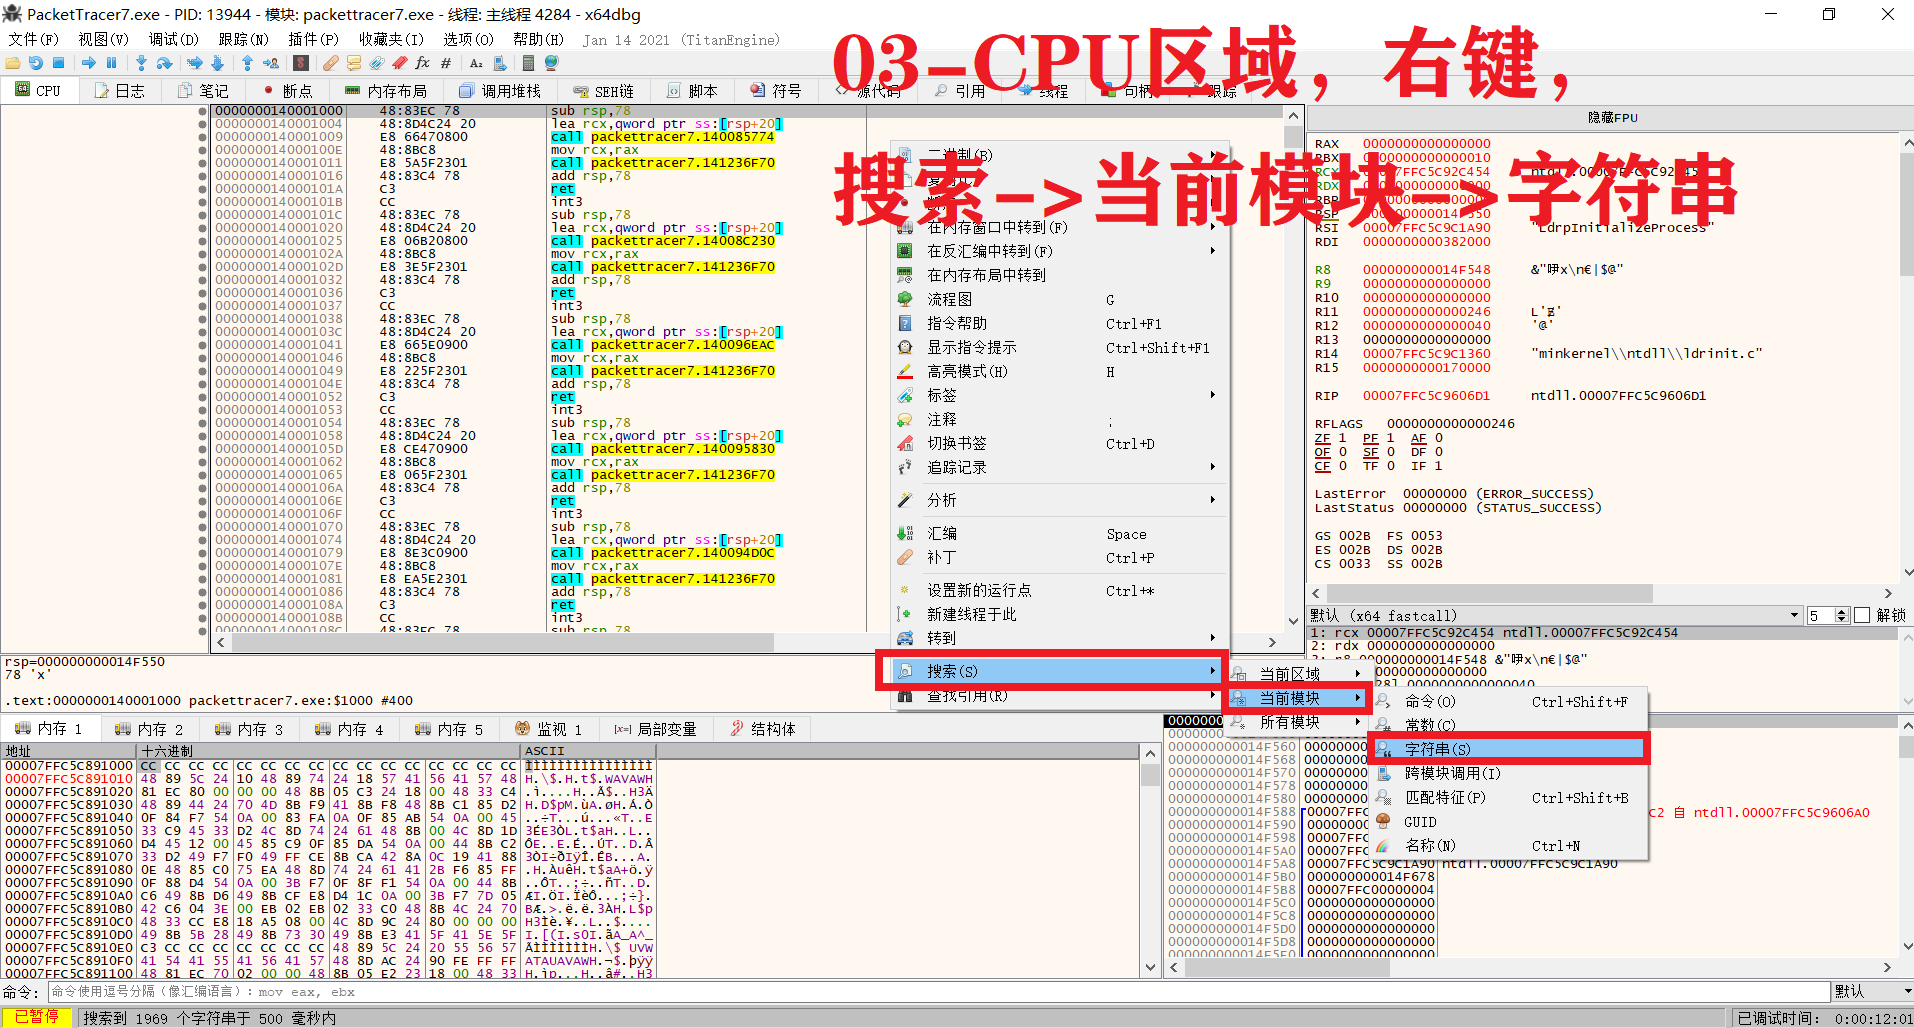Increase the argument count spinner
This screenshot has height=1028, width=1914.
(1842, 610)
